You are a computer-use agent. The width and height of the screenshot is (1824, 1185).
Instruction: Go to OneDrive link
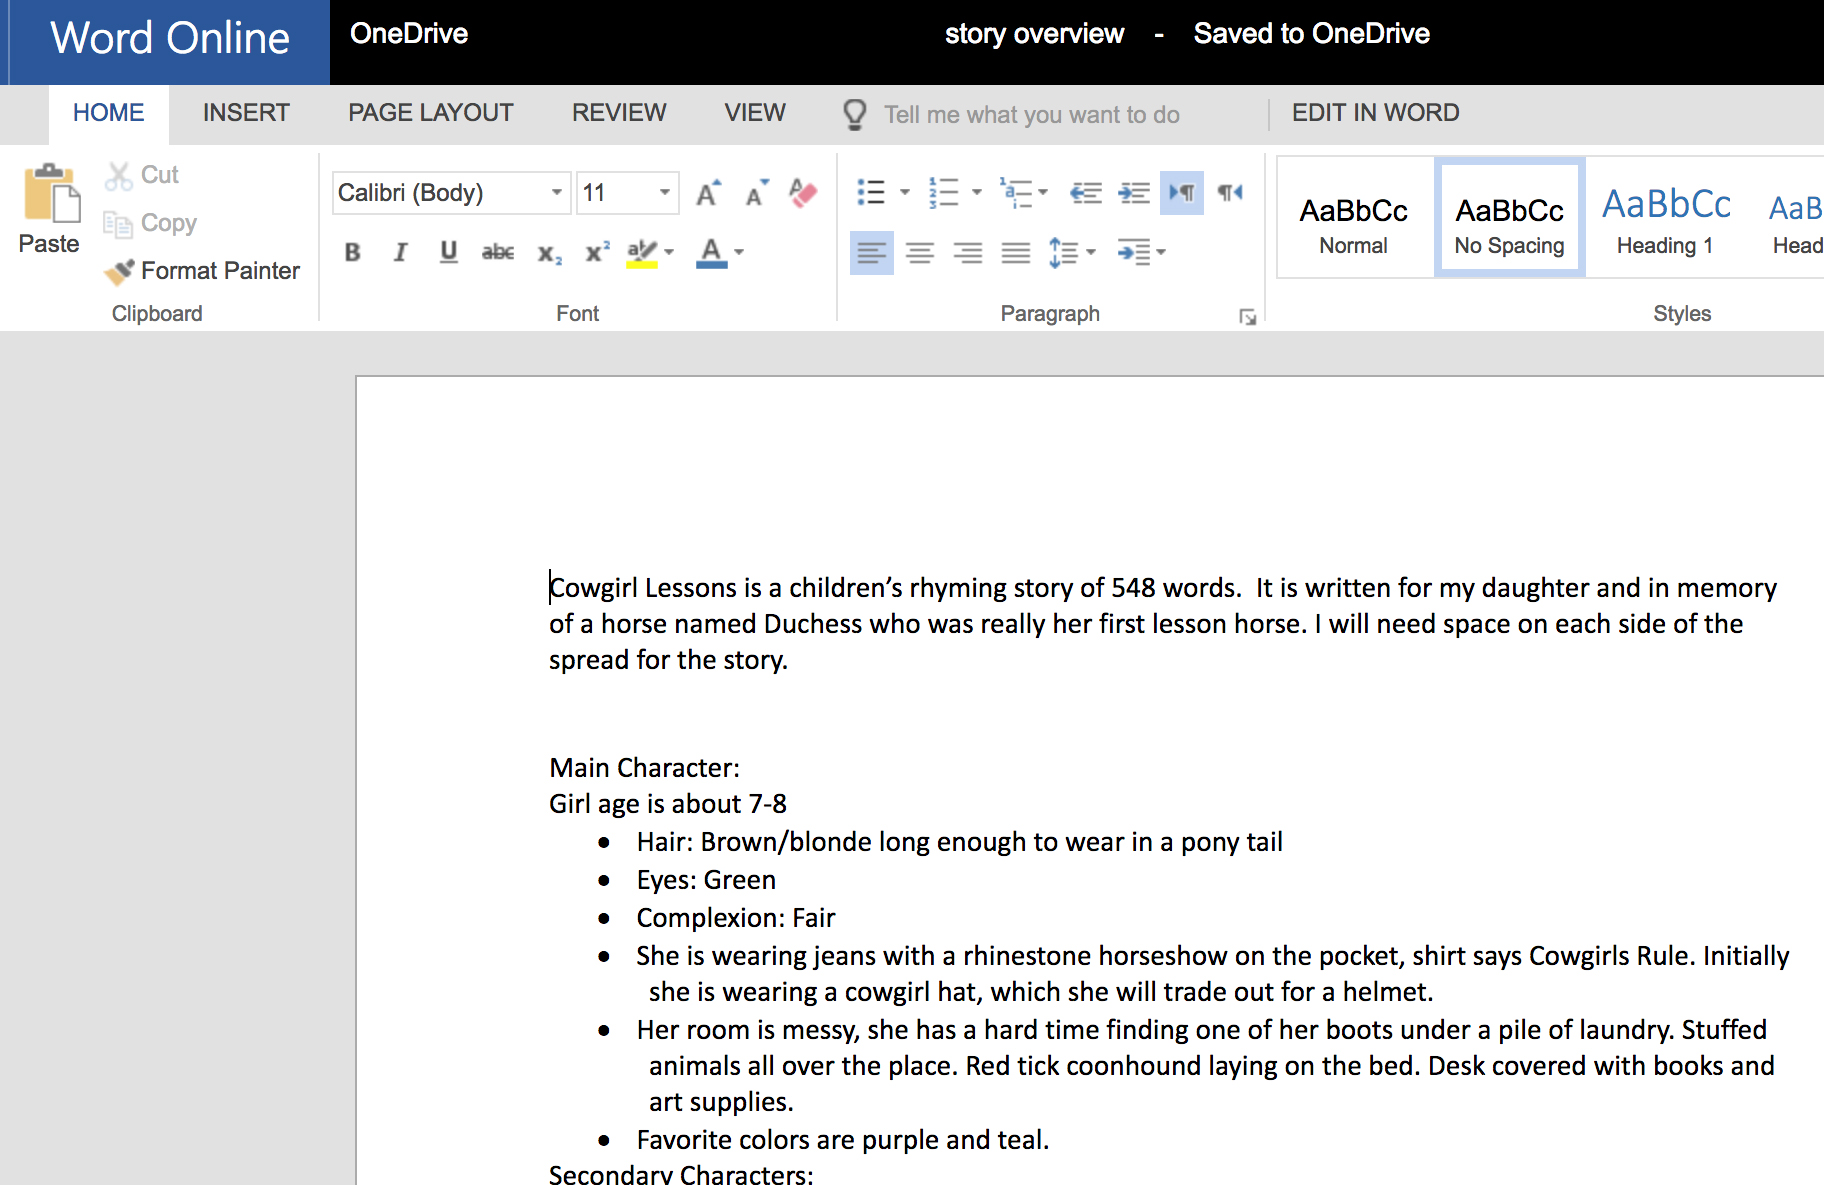click(409, 33)
